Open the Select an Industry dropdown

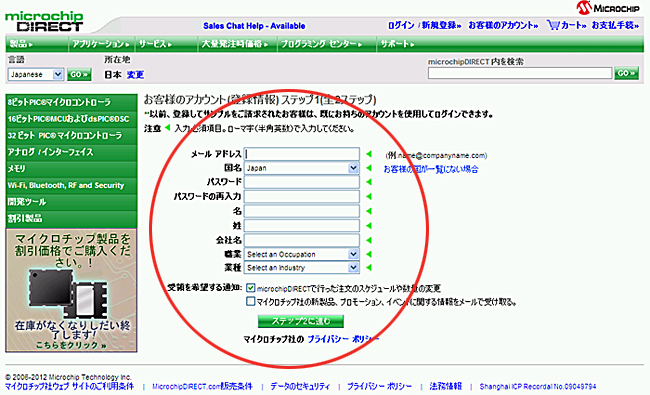click(x=302, y=268)
